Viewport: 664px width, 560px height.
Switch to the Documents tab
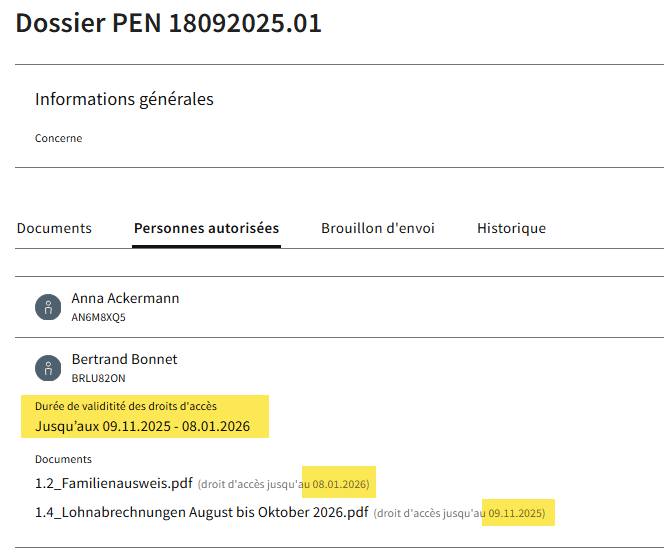coord(54,228)
